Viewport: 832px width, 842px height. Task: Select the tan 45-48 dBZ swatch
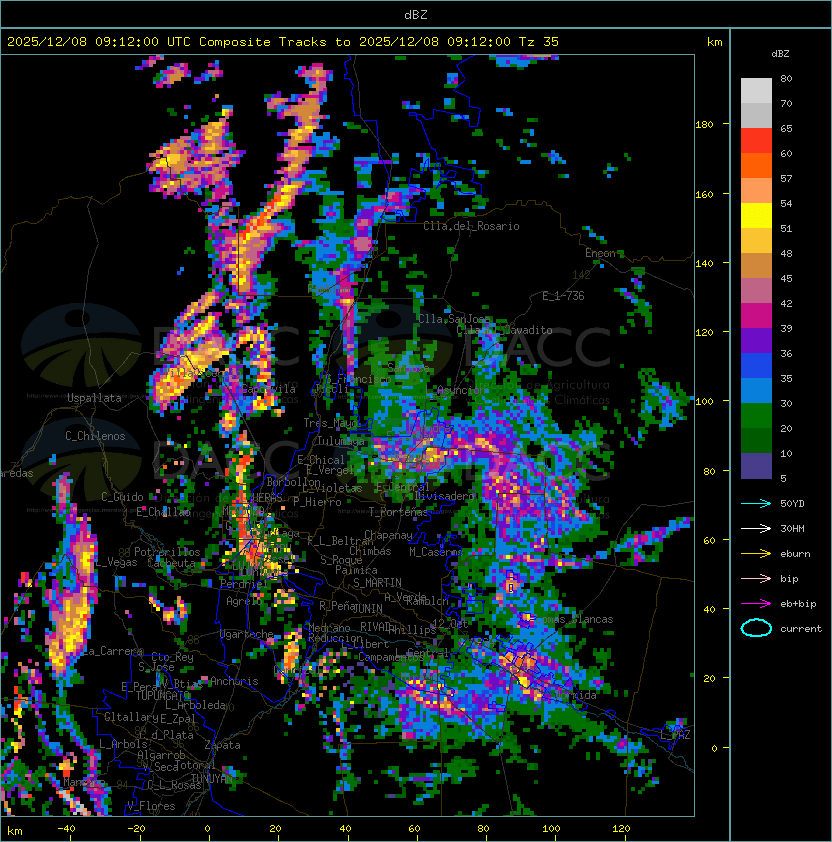(x=756, y=266)
